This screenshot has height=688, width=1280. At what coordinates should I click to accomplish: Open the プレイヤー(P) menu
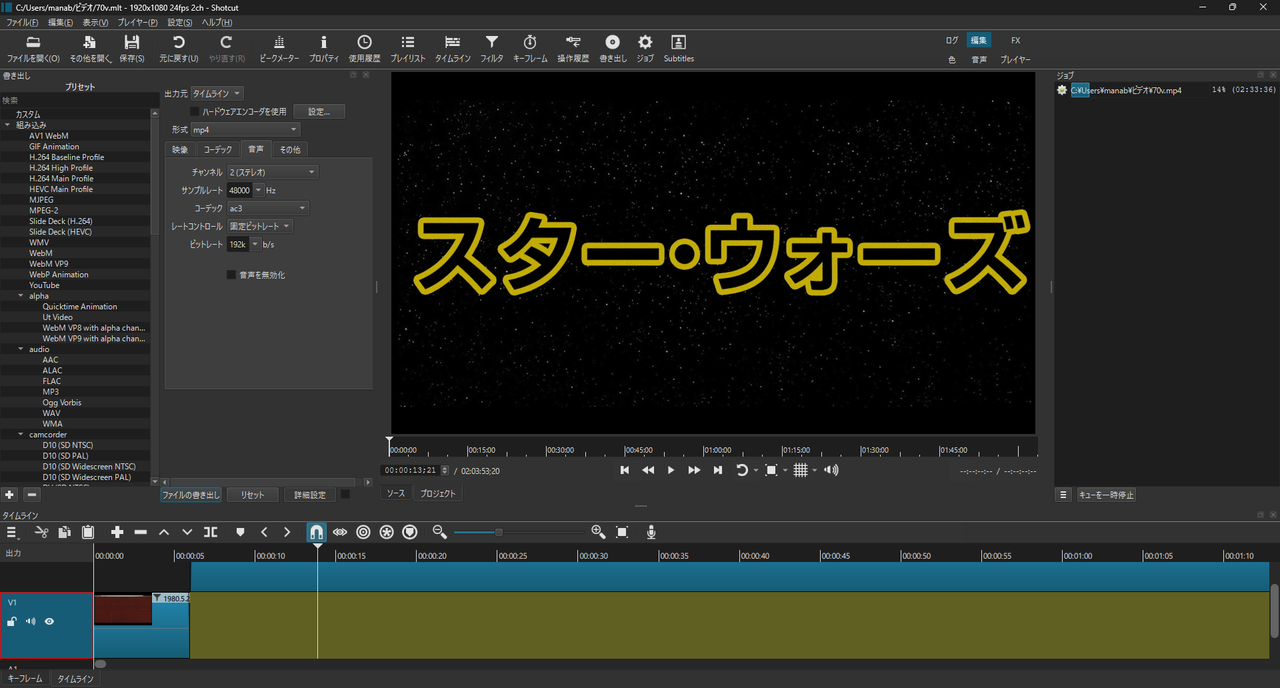137,22
